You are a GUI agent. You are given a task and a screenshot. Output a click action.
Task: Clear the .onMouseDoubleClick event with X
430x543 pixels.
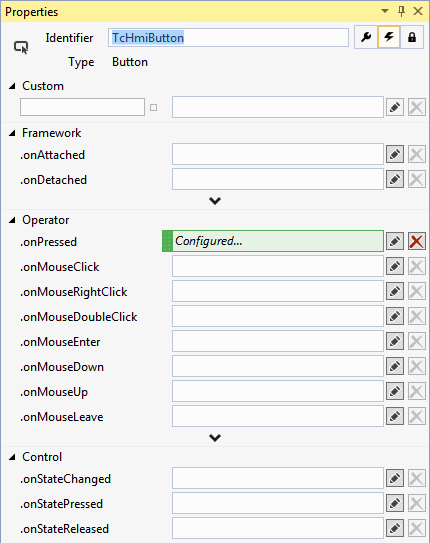[x=416, y=316]
